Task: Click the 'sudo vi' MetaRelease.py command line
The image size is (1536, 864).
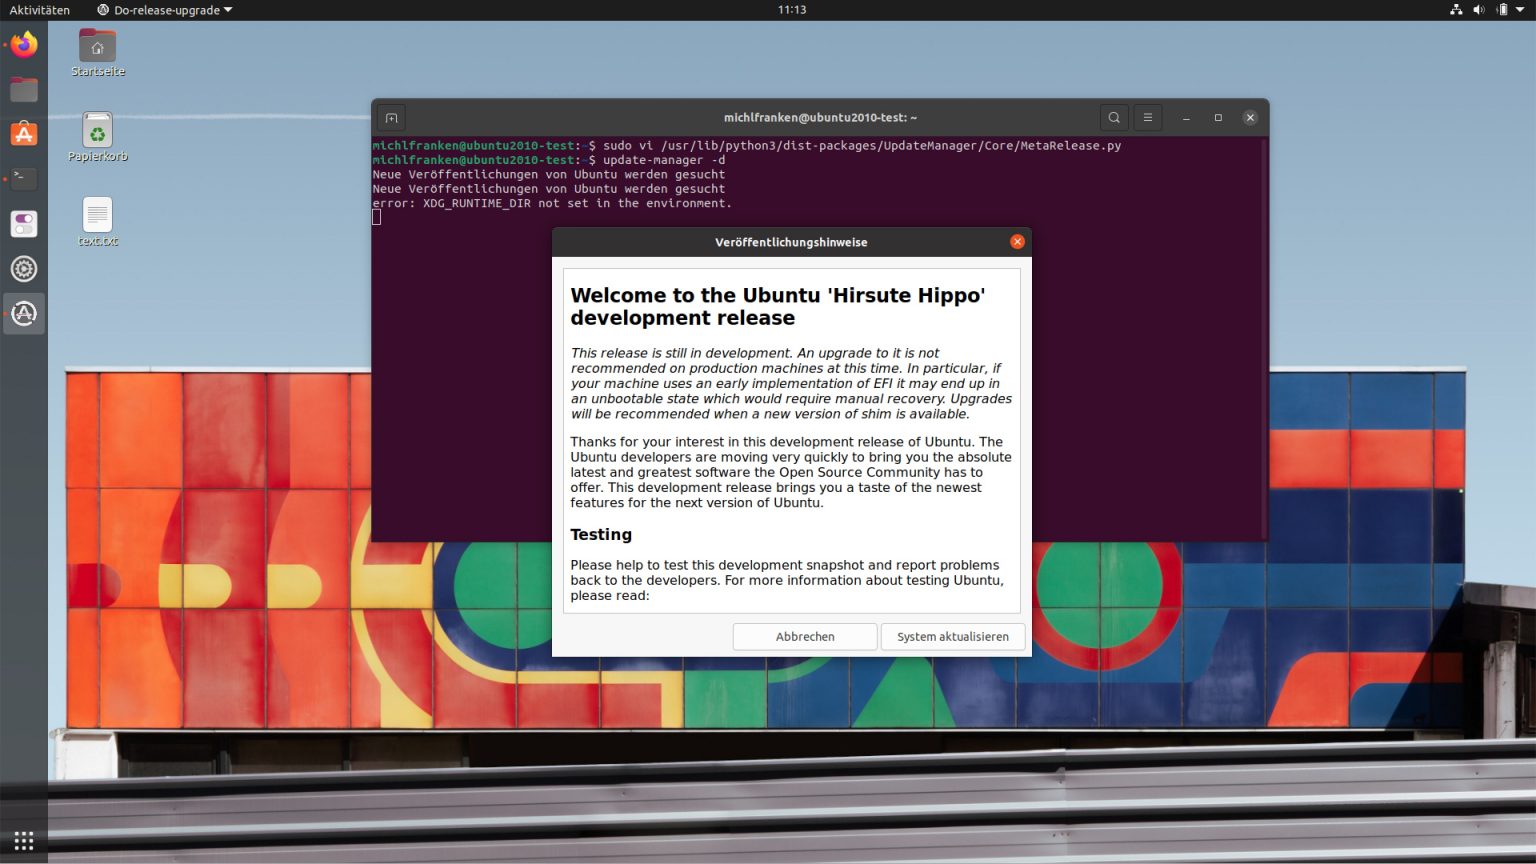Action: [862, 146]
